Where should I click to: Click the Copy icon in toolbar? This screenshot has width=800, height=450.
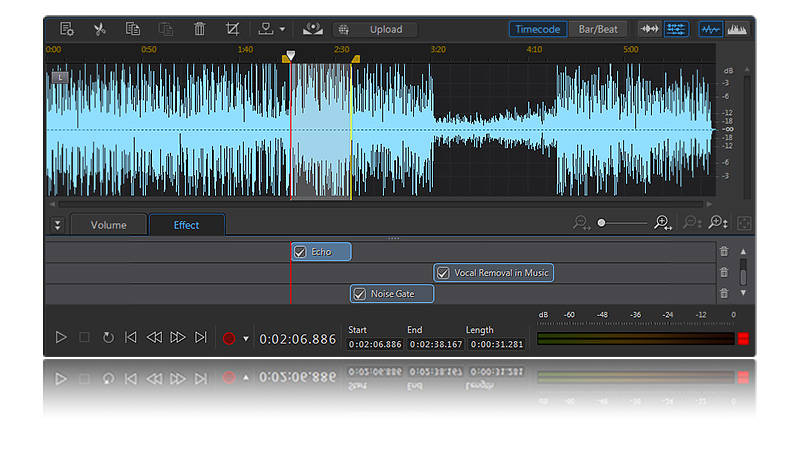click(x=132, y=29)
